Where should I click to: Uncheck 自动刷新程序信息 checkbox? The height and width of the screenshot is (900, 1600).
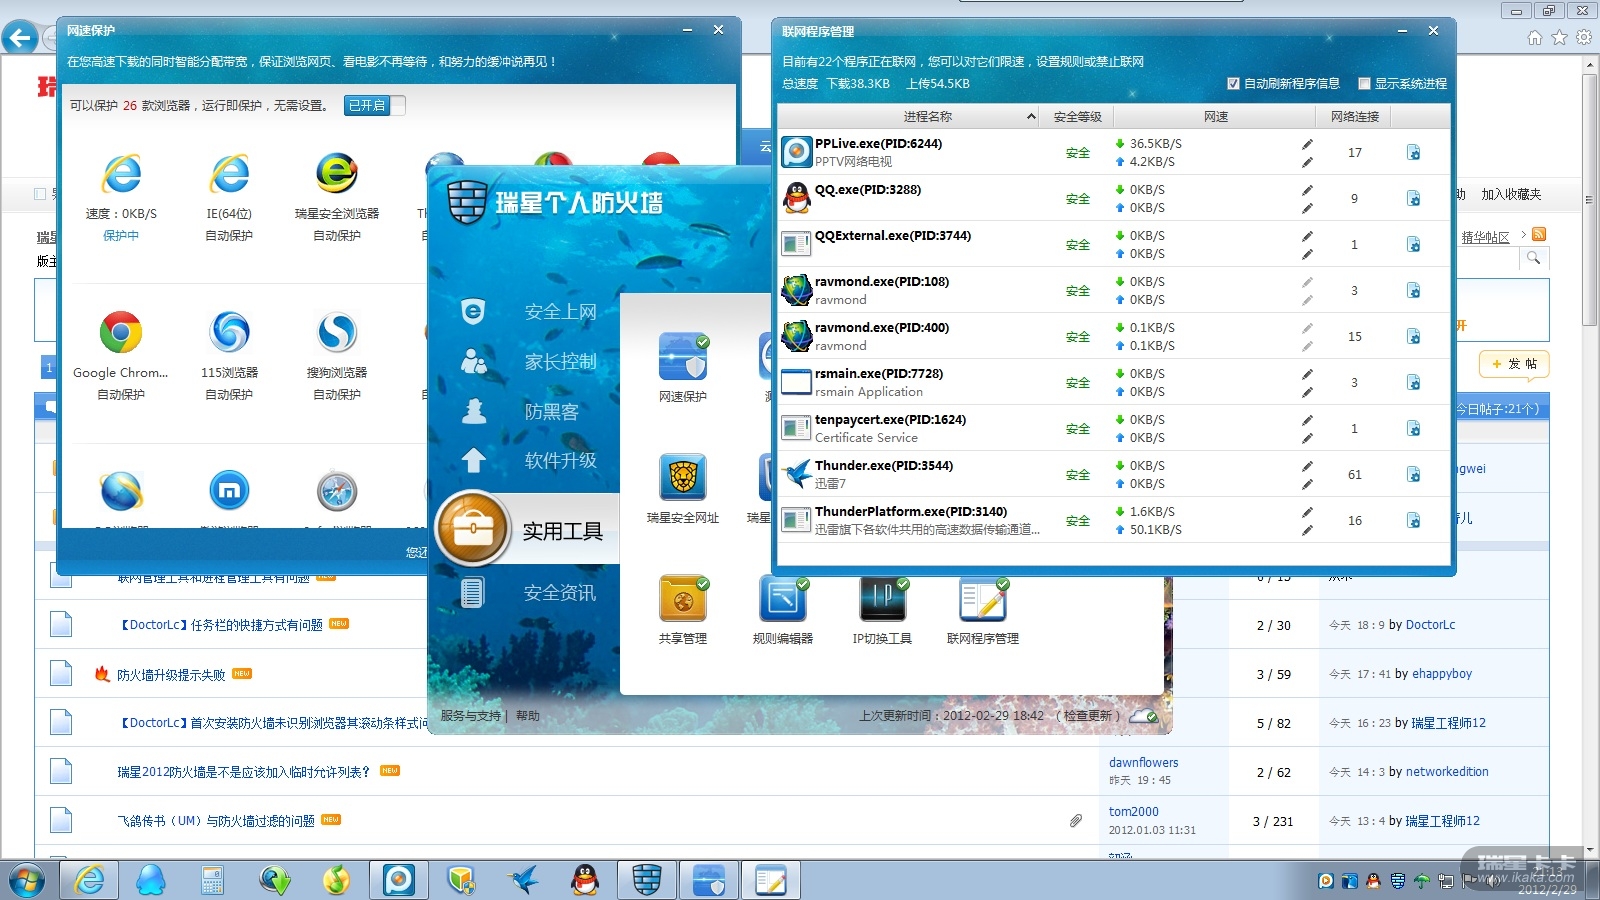(x=1233, y=84)
